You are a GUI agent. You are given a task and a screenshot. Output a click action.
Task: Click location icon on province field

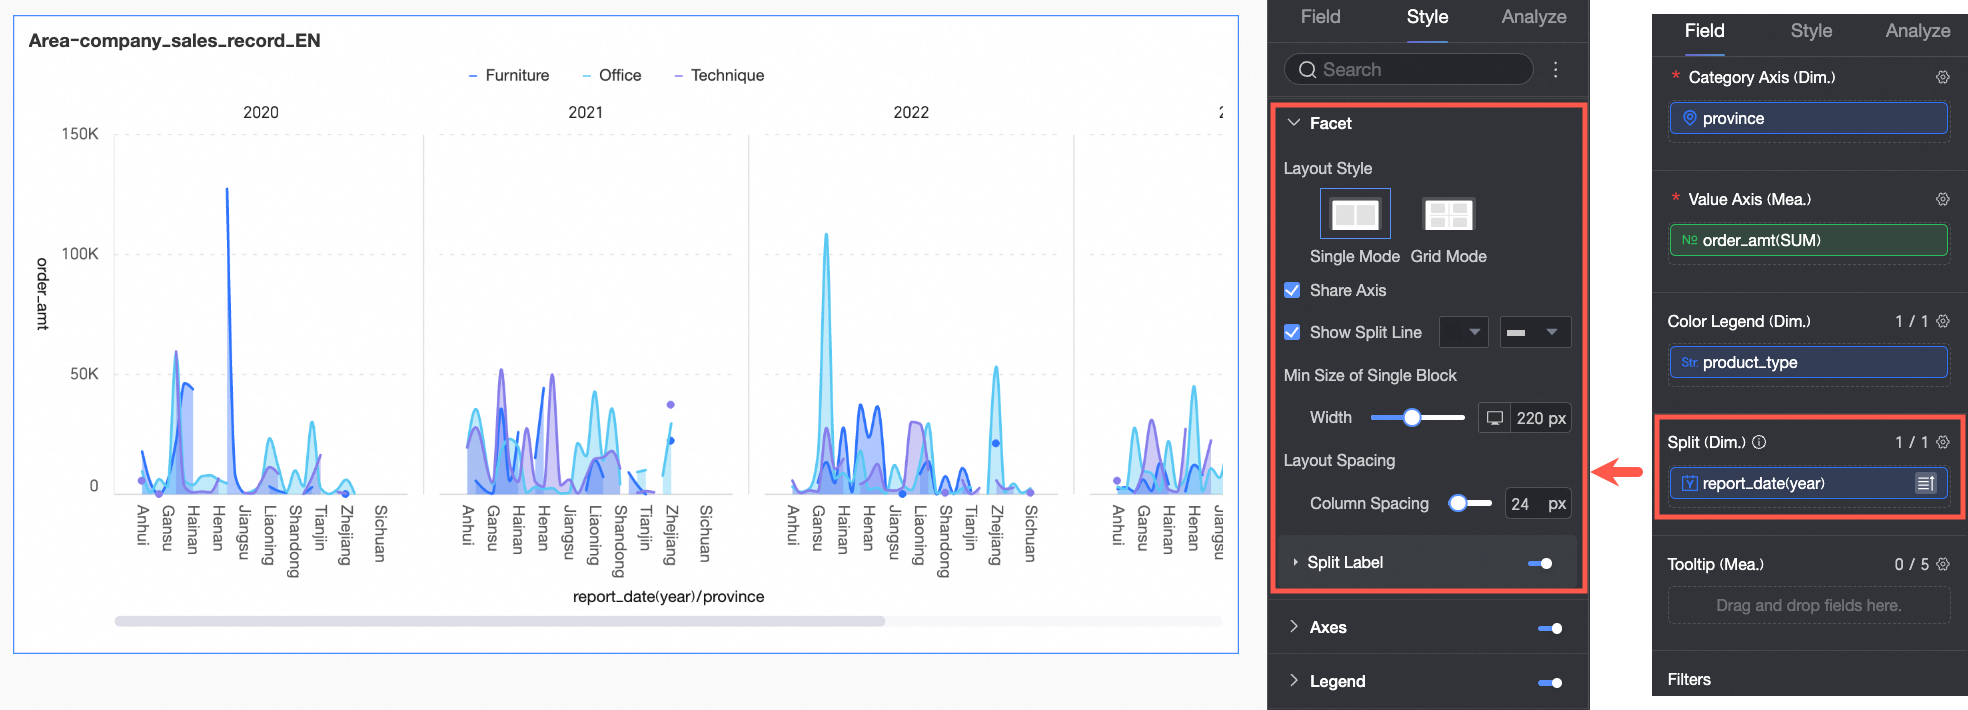click(x=1689, y=118)
